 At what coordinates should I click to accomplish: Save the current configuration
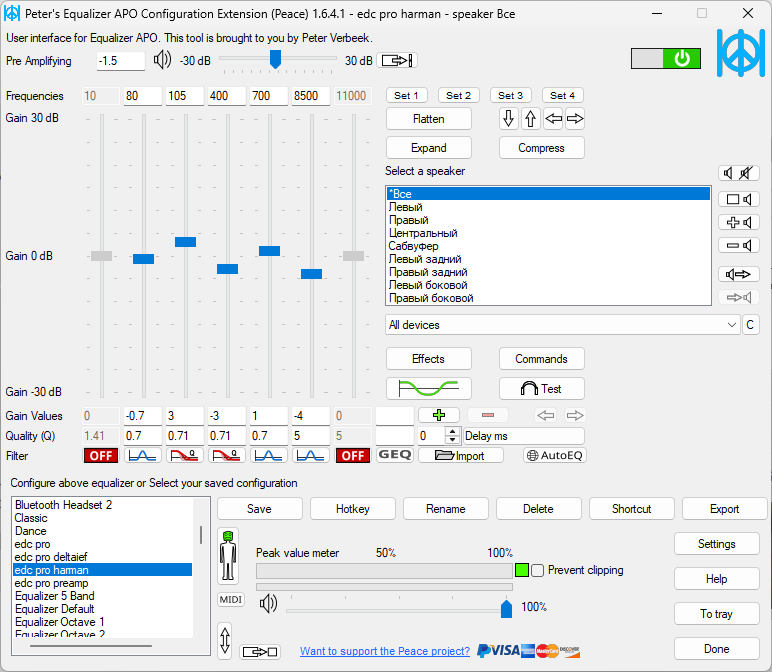click(259, 509)
